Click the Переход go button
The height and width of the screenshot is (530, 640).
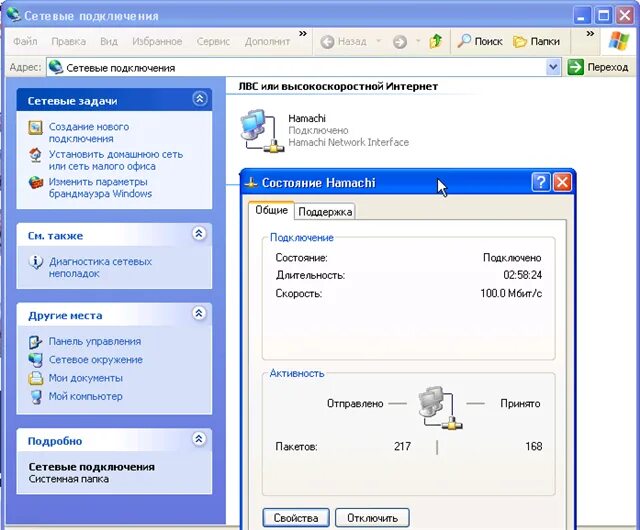click(x=598, y=67)
